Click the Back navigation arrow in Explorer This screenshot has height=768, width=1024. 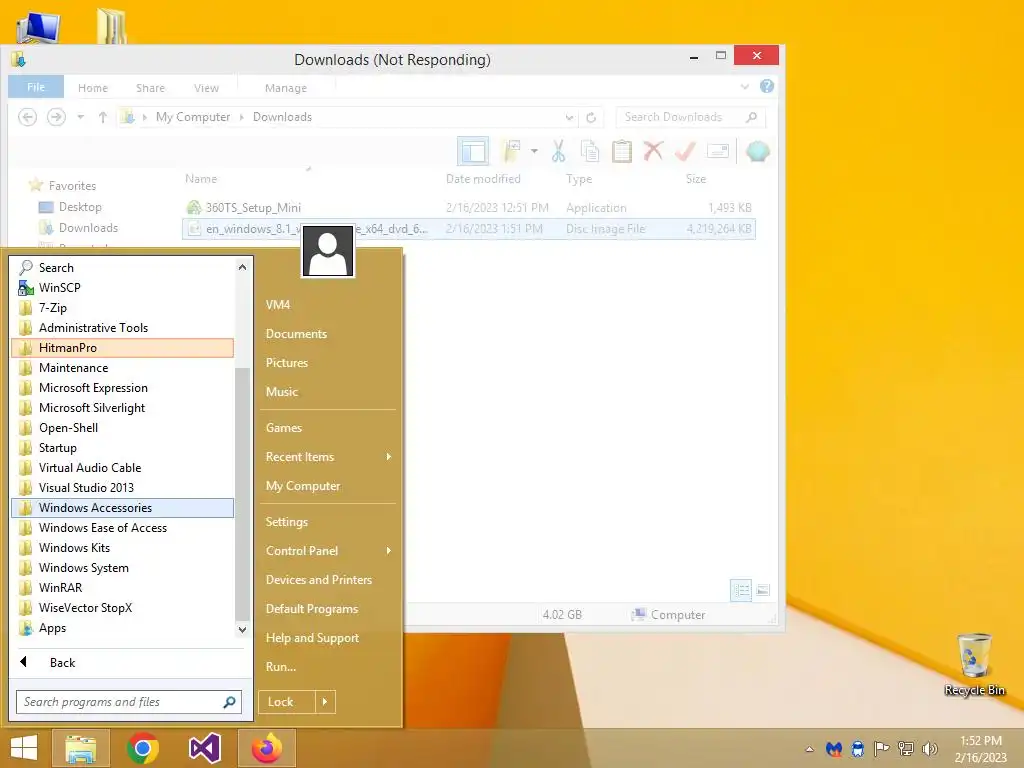(27, 117)
